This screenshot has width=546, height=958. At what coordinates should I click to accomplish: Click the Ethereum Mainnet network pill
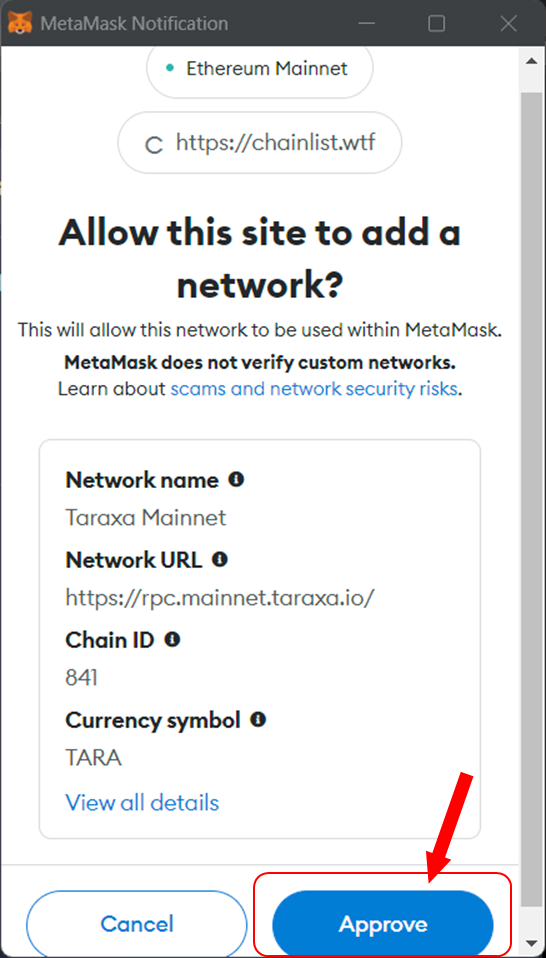click(260, 68)
